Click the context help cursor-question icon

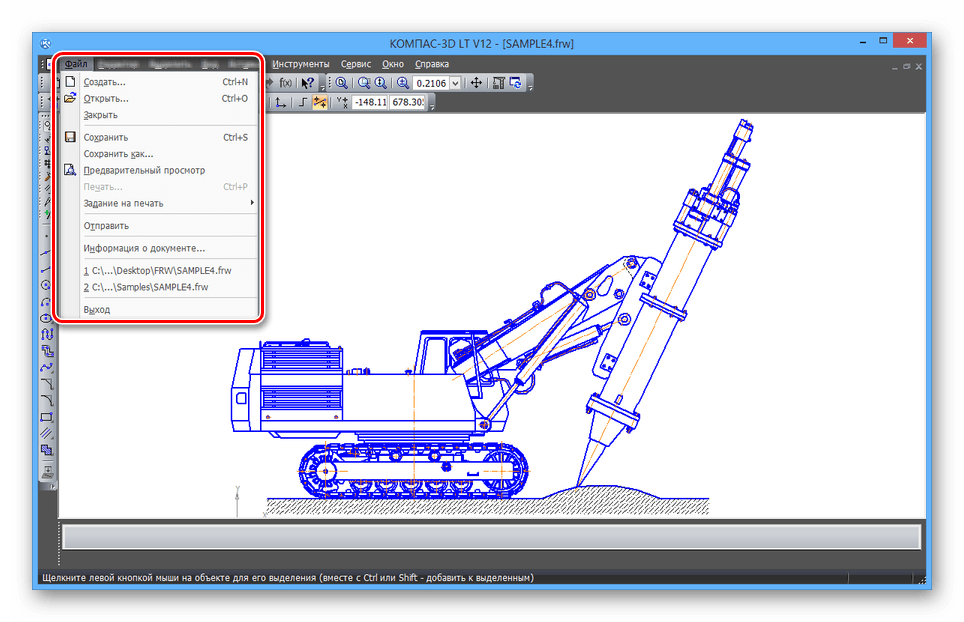tap(309, 83)
